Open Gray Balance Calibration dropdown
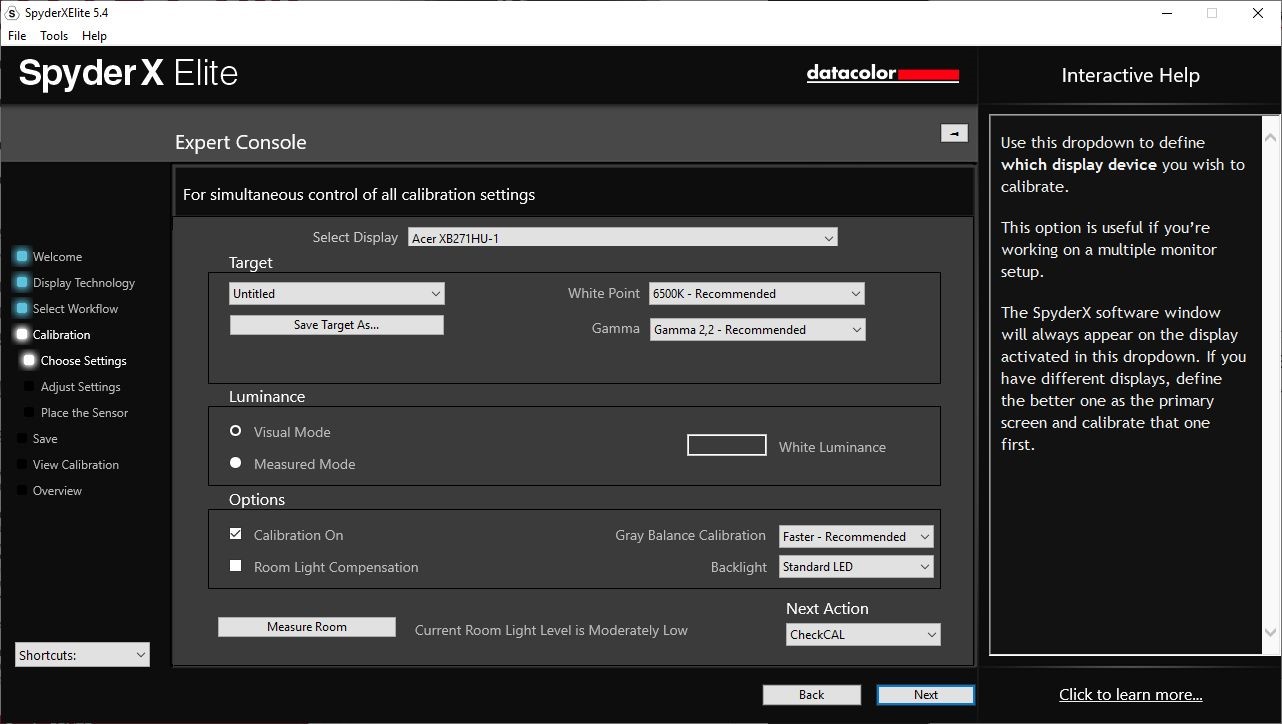The width and height of the screenshot is (1282, 724). coord(856,537)
